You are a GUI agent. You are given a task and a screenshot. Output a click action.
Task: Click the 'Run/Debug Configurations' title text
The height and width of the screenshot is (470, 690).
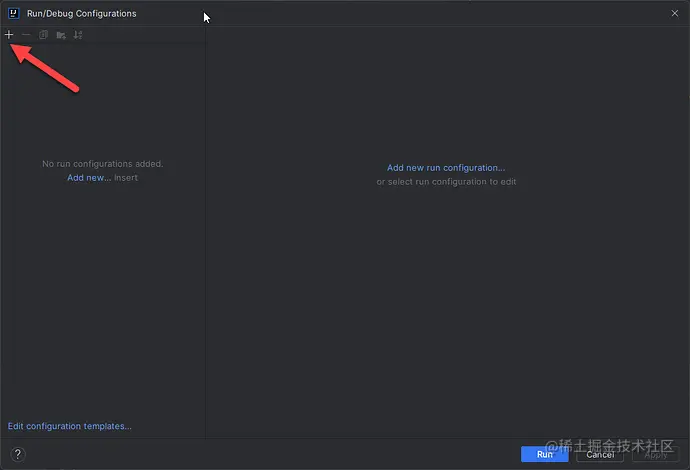[81, 14]
